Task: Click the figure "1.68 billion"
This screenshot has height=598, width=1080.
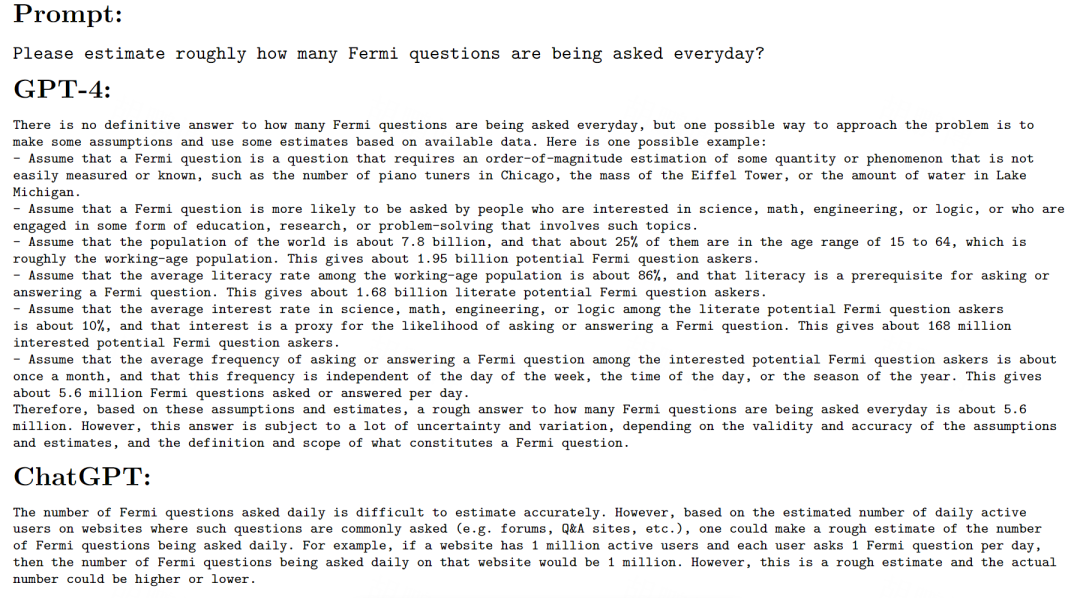Action: [356, 292]
